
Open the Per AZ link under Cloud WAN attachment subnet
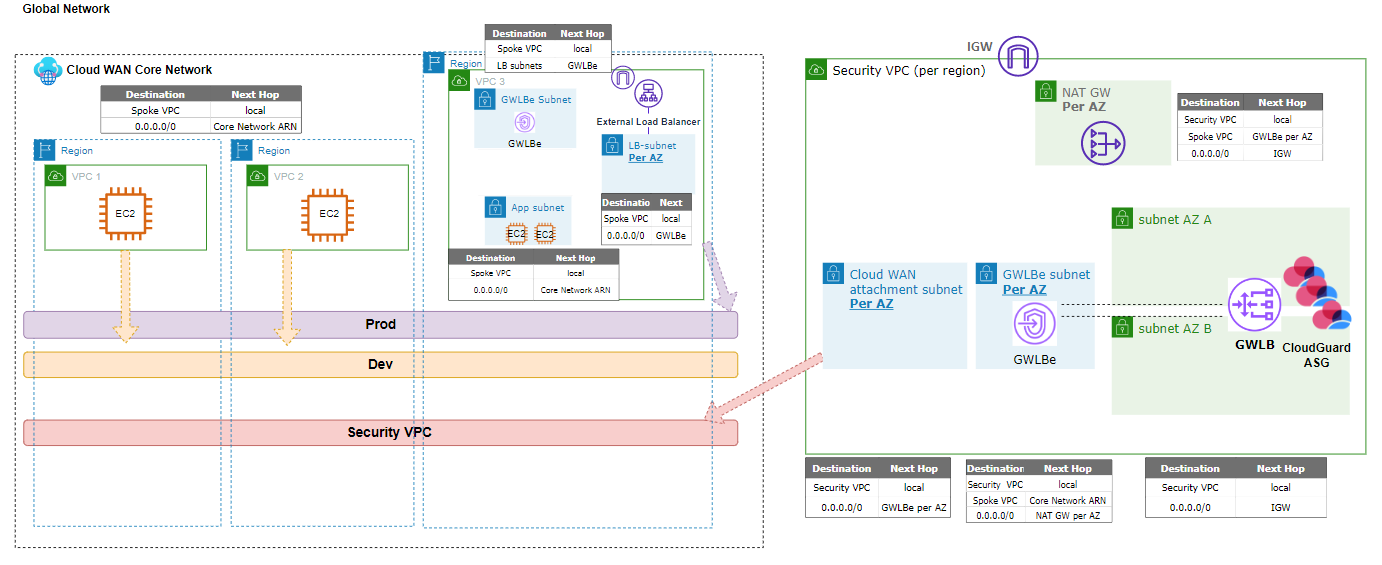[871, 304]
